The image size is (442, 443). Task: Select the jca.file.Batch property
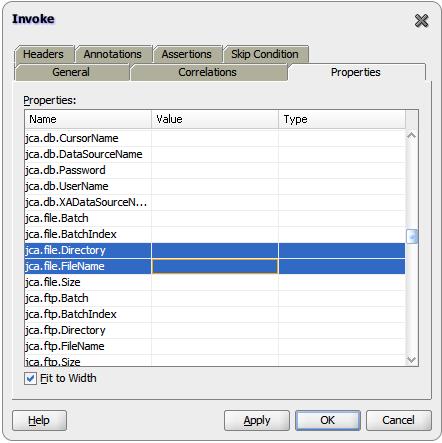pos(215,218)
